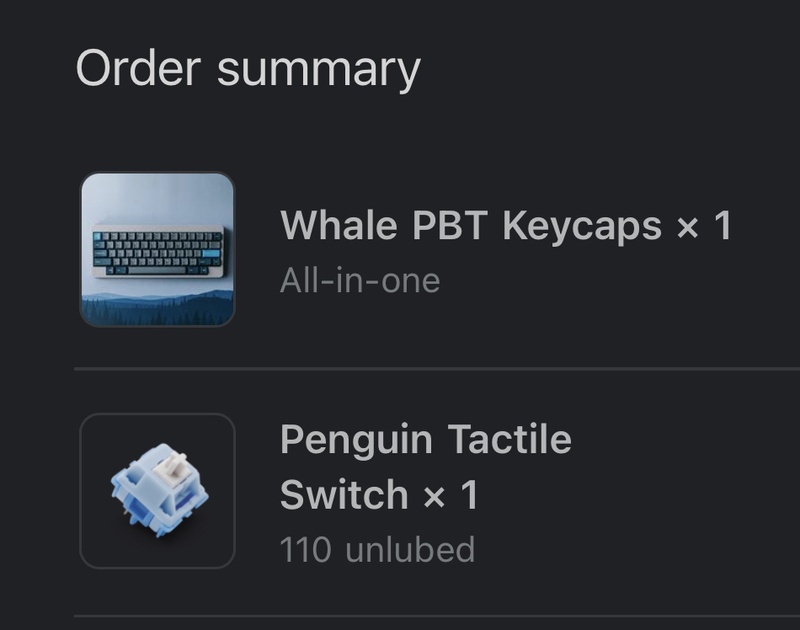The height and width of the screenshot is (630, 800).
Task: Click the 110 unlubed variant text
Action: pyautogui.click(x=377, y=549)
